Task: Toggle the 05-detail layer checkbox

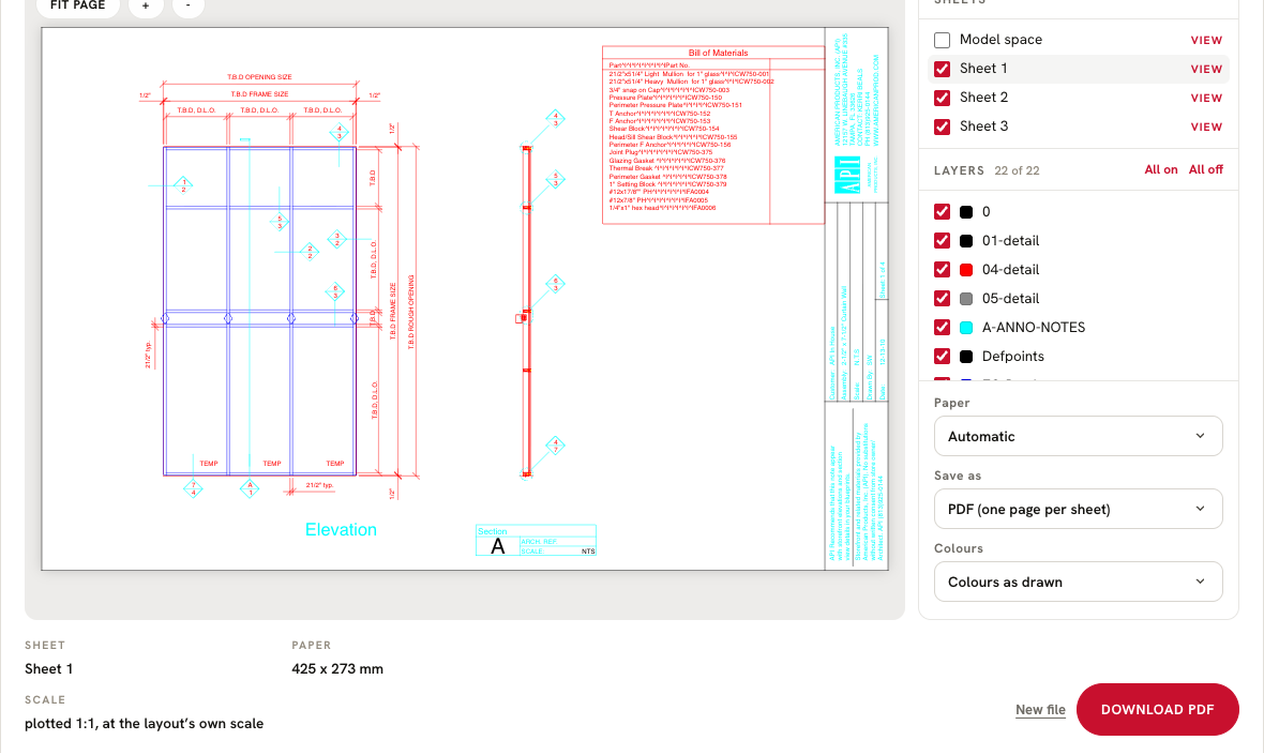Action: click(942, 299)
